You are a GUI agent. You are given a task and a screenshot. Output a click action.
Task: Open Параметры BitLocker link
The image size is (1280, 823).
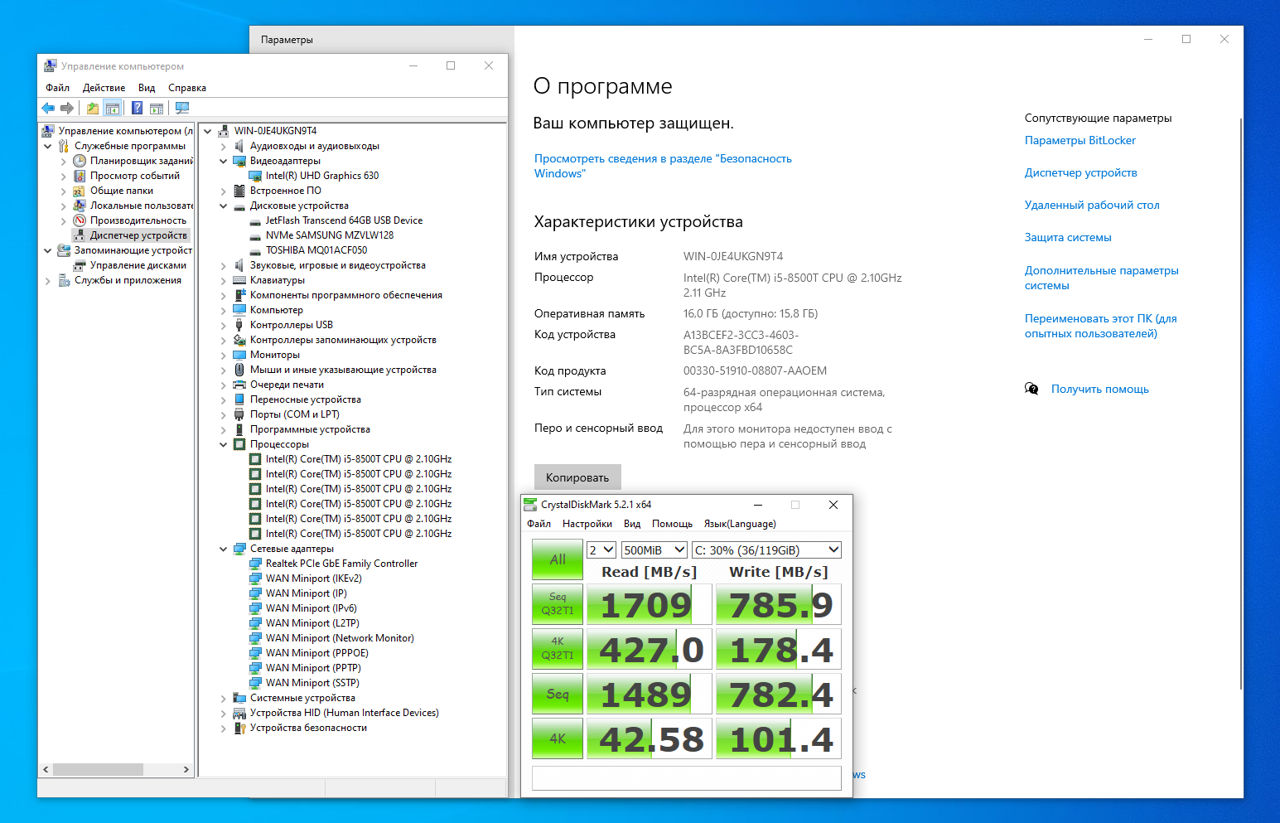(1080, 140)
